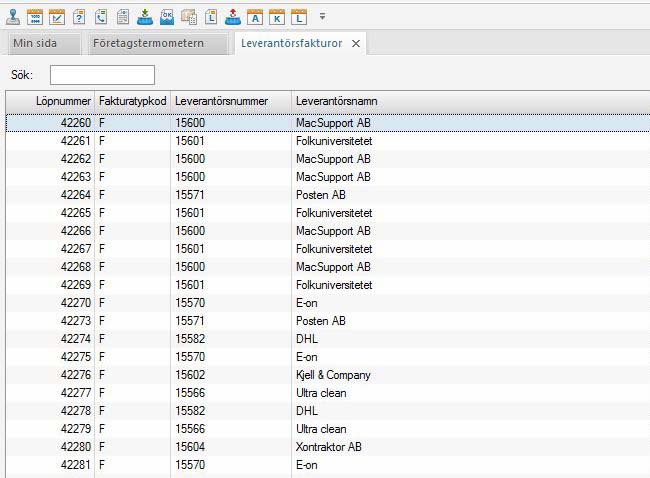
Task: Click the calculator with documents icon
Action: tap(189, 17)
